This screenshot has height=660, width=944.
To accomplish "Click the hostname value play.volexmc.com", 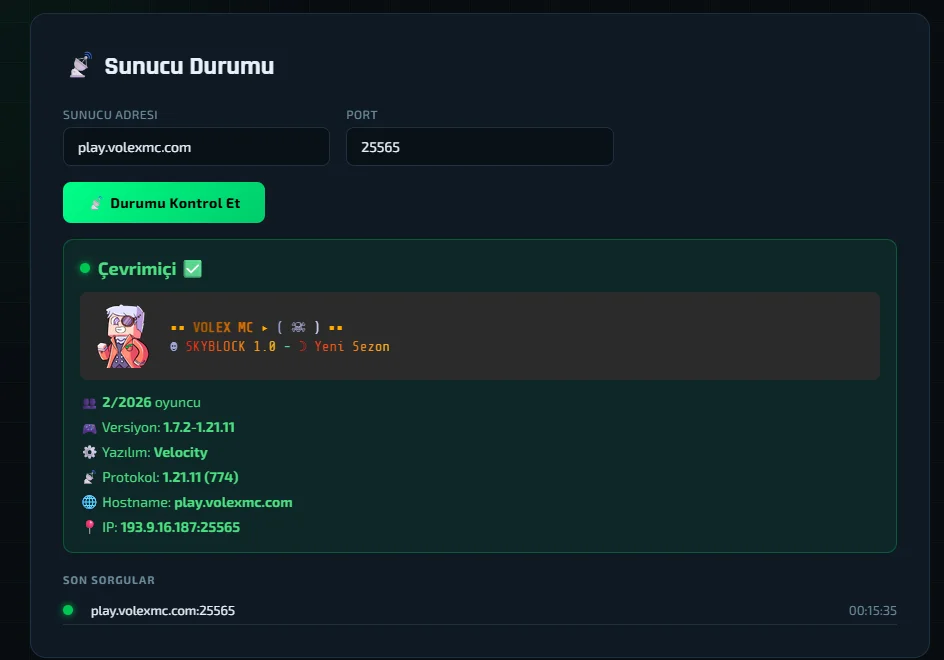I will [233, 502].
